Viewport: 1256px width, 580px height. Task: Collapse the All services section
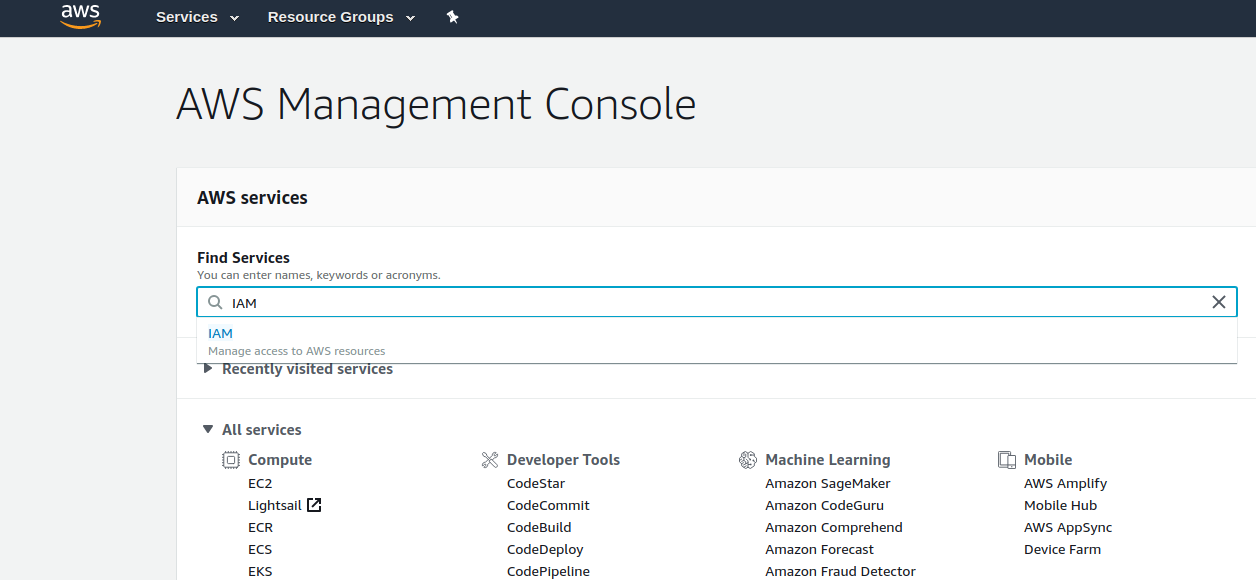click(252, 430)
